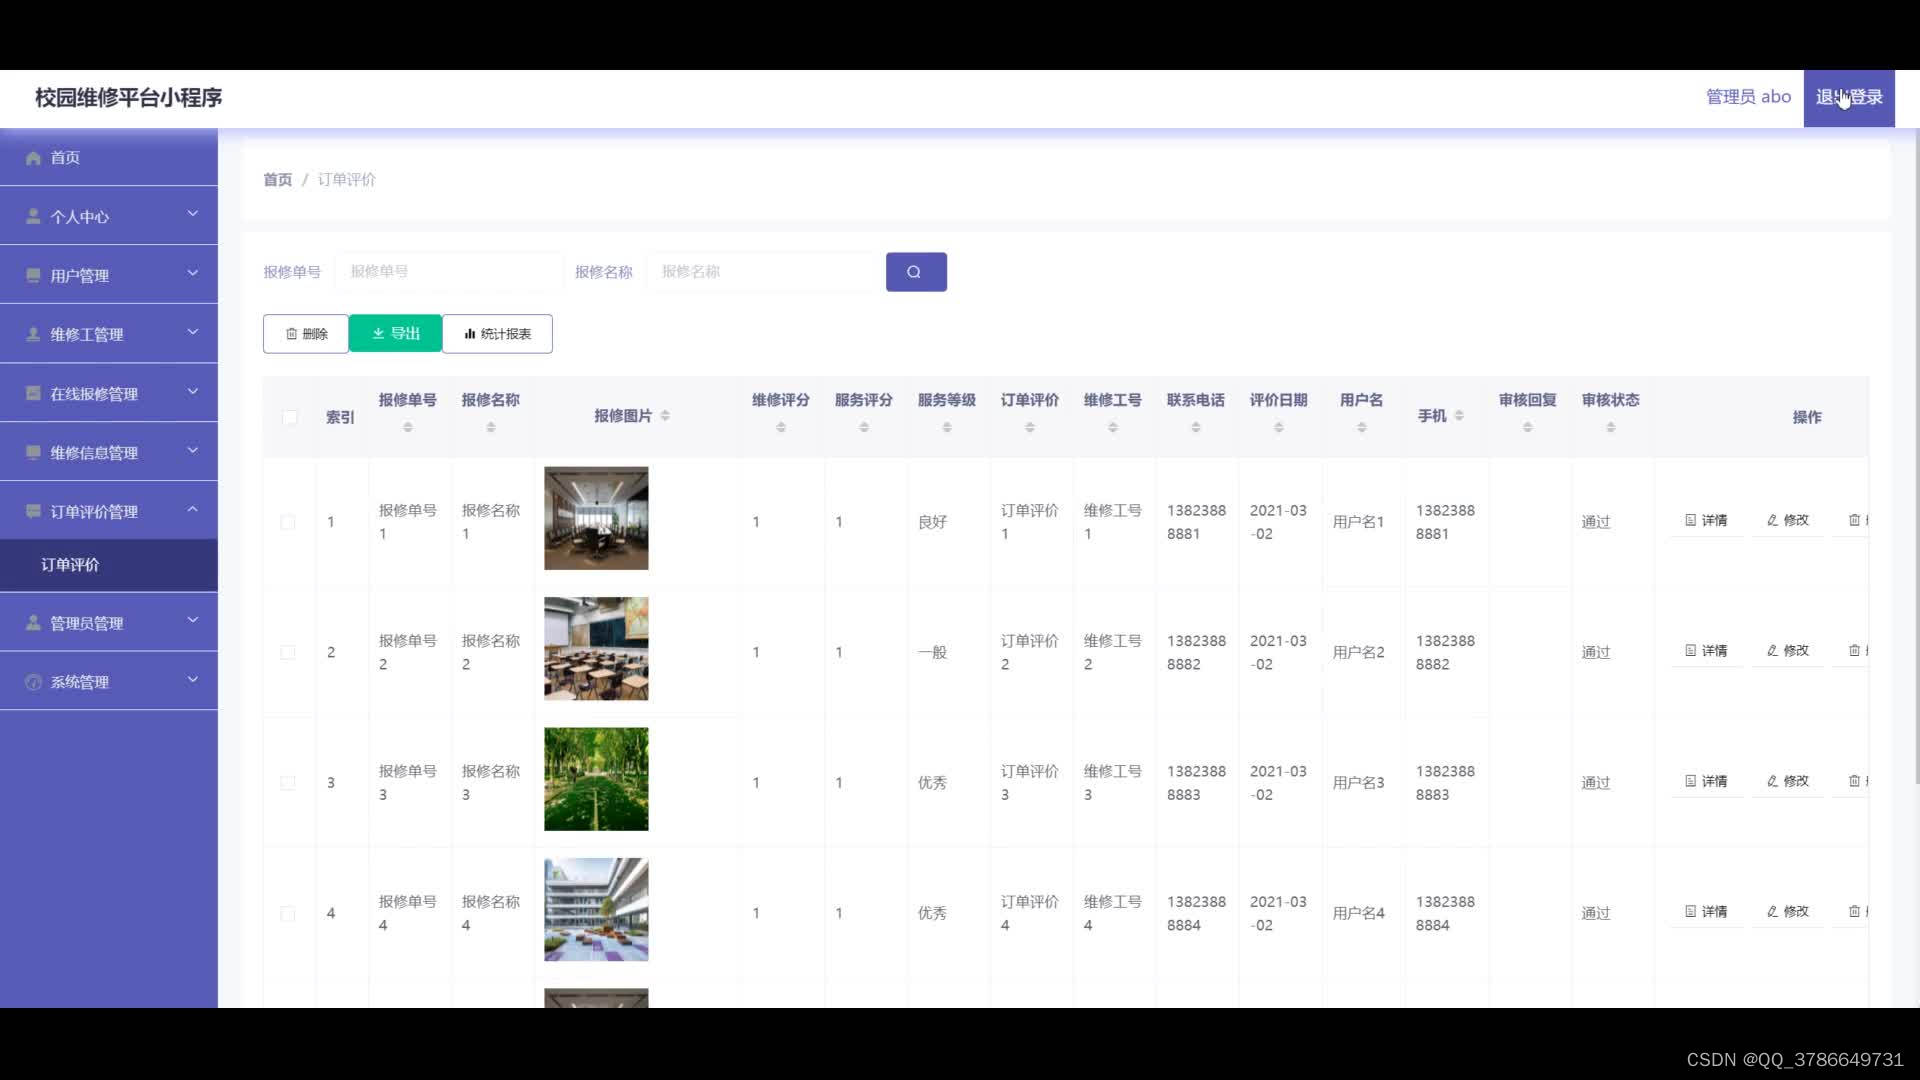The width and height of the screenshot is (1920, 1080).
Task: Sort by 服务等级 column sort icon
Action: tap(946, 428)
